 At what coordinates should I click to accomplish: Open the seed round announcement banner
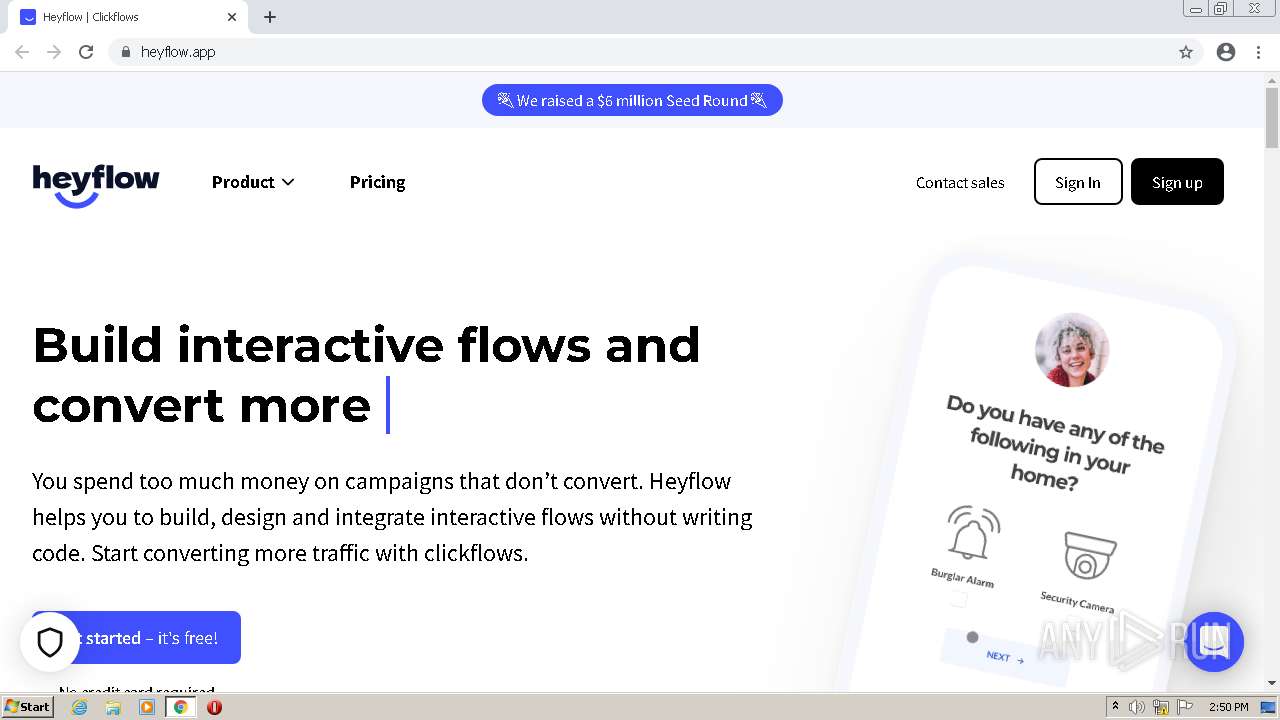tap(632, 100)
